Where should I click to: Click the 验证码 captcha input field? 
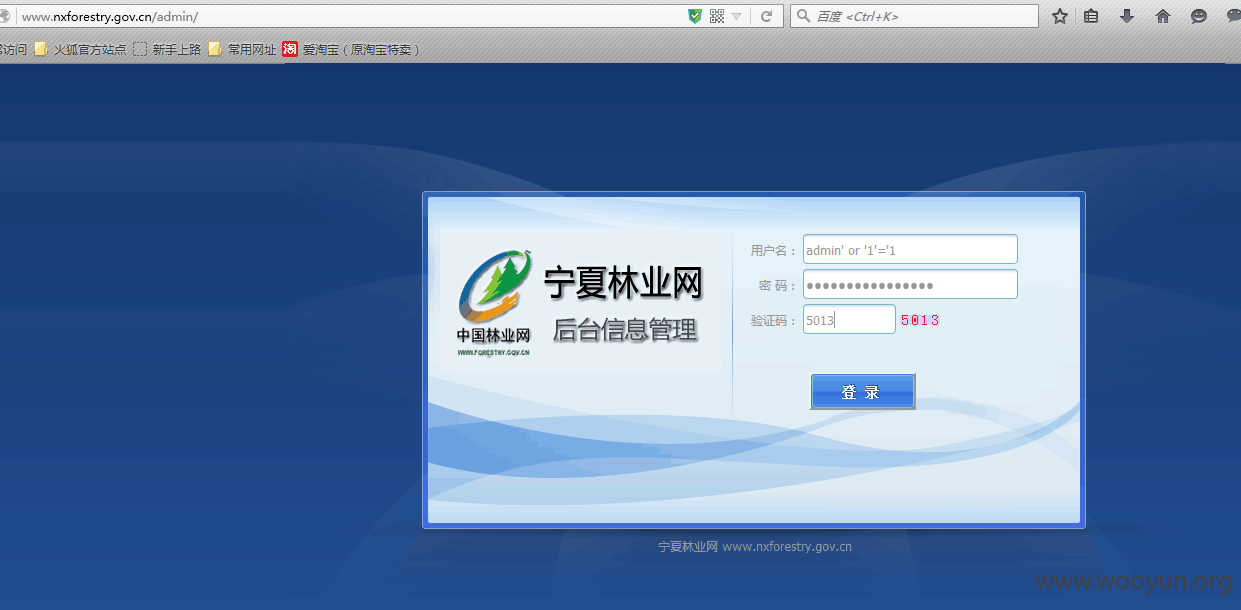point(849,320)
